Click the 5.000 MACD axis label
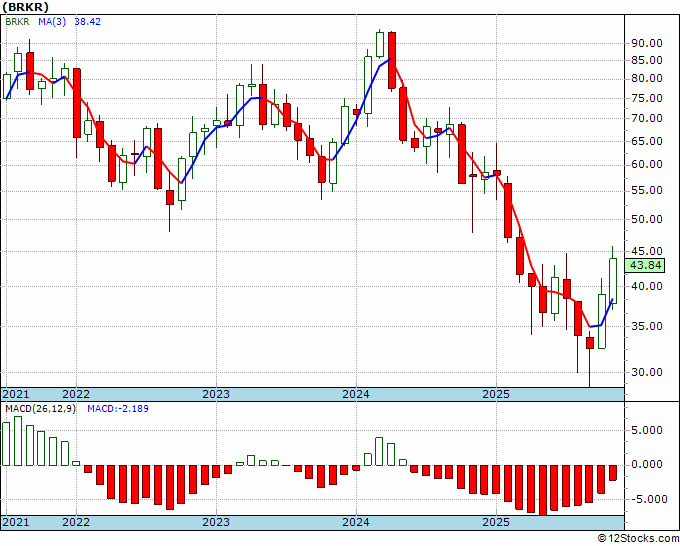The image size is (680, 546). pos(647,430)
